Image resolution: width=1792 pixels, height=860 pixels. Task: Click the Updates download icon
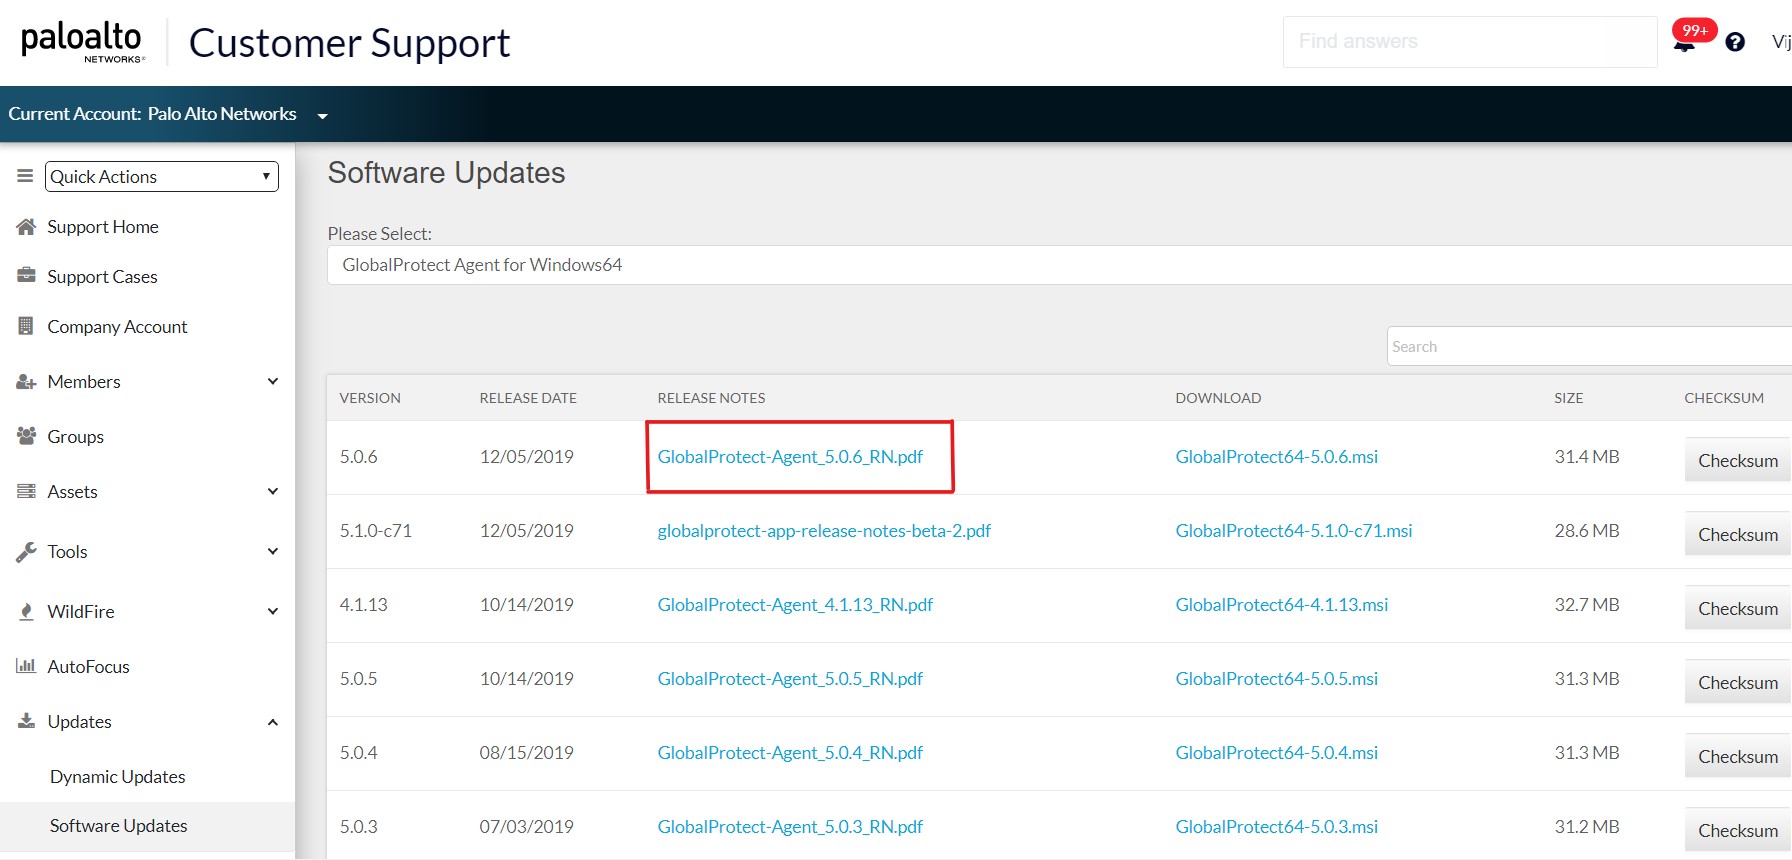click(26, 721)
